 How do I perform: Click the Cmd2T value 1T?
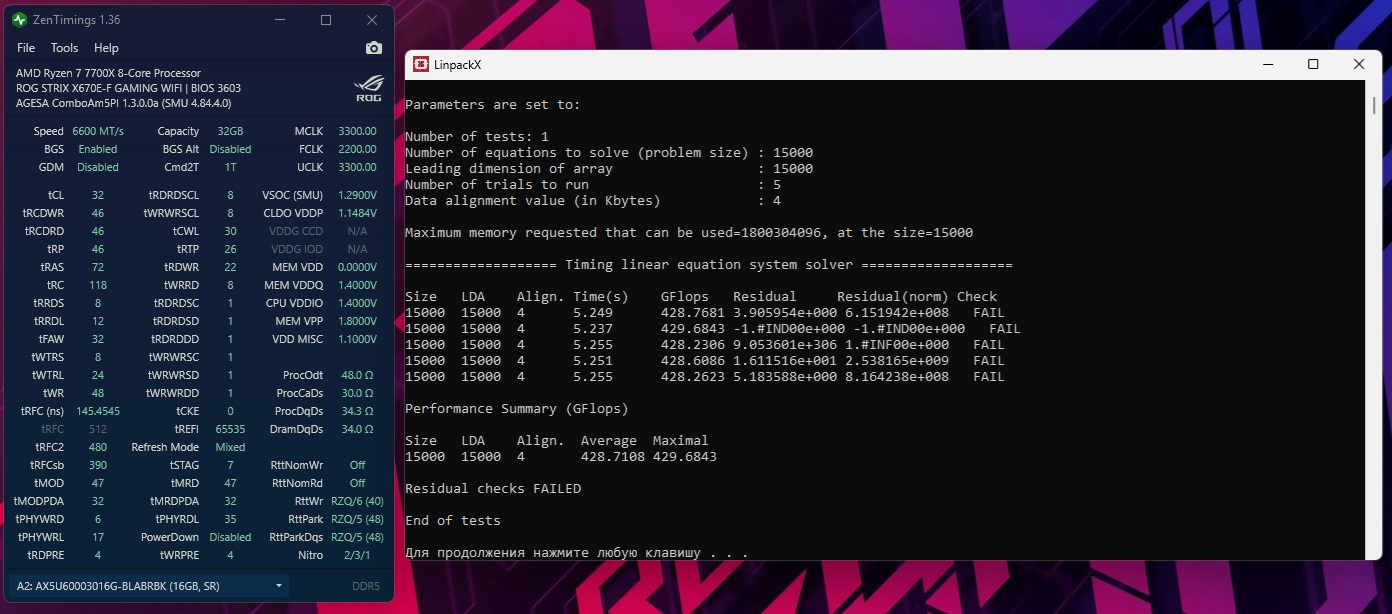pos(230,167)
